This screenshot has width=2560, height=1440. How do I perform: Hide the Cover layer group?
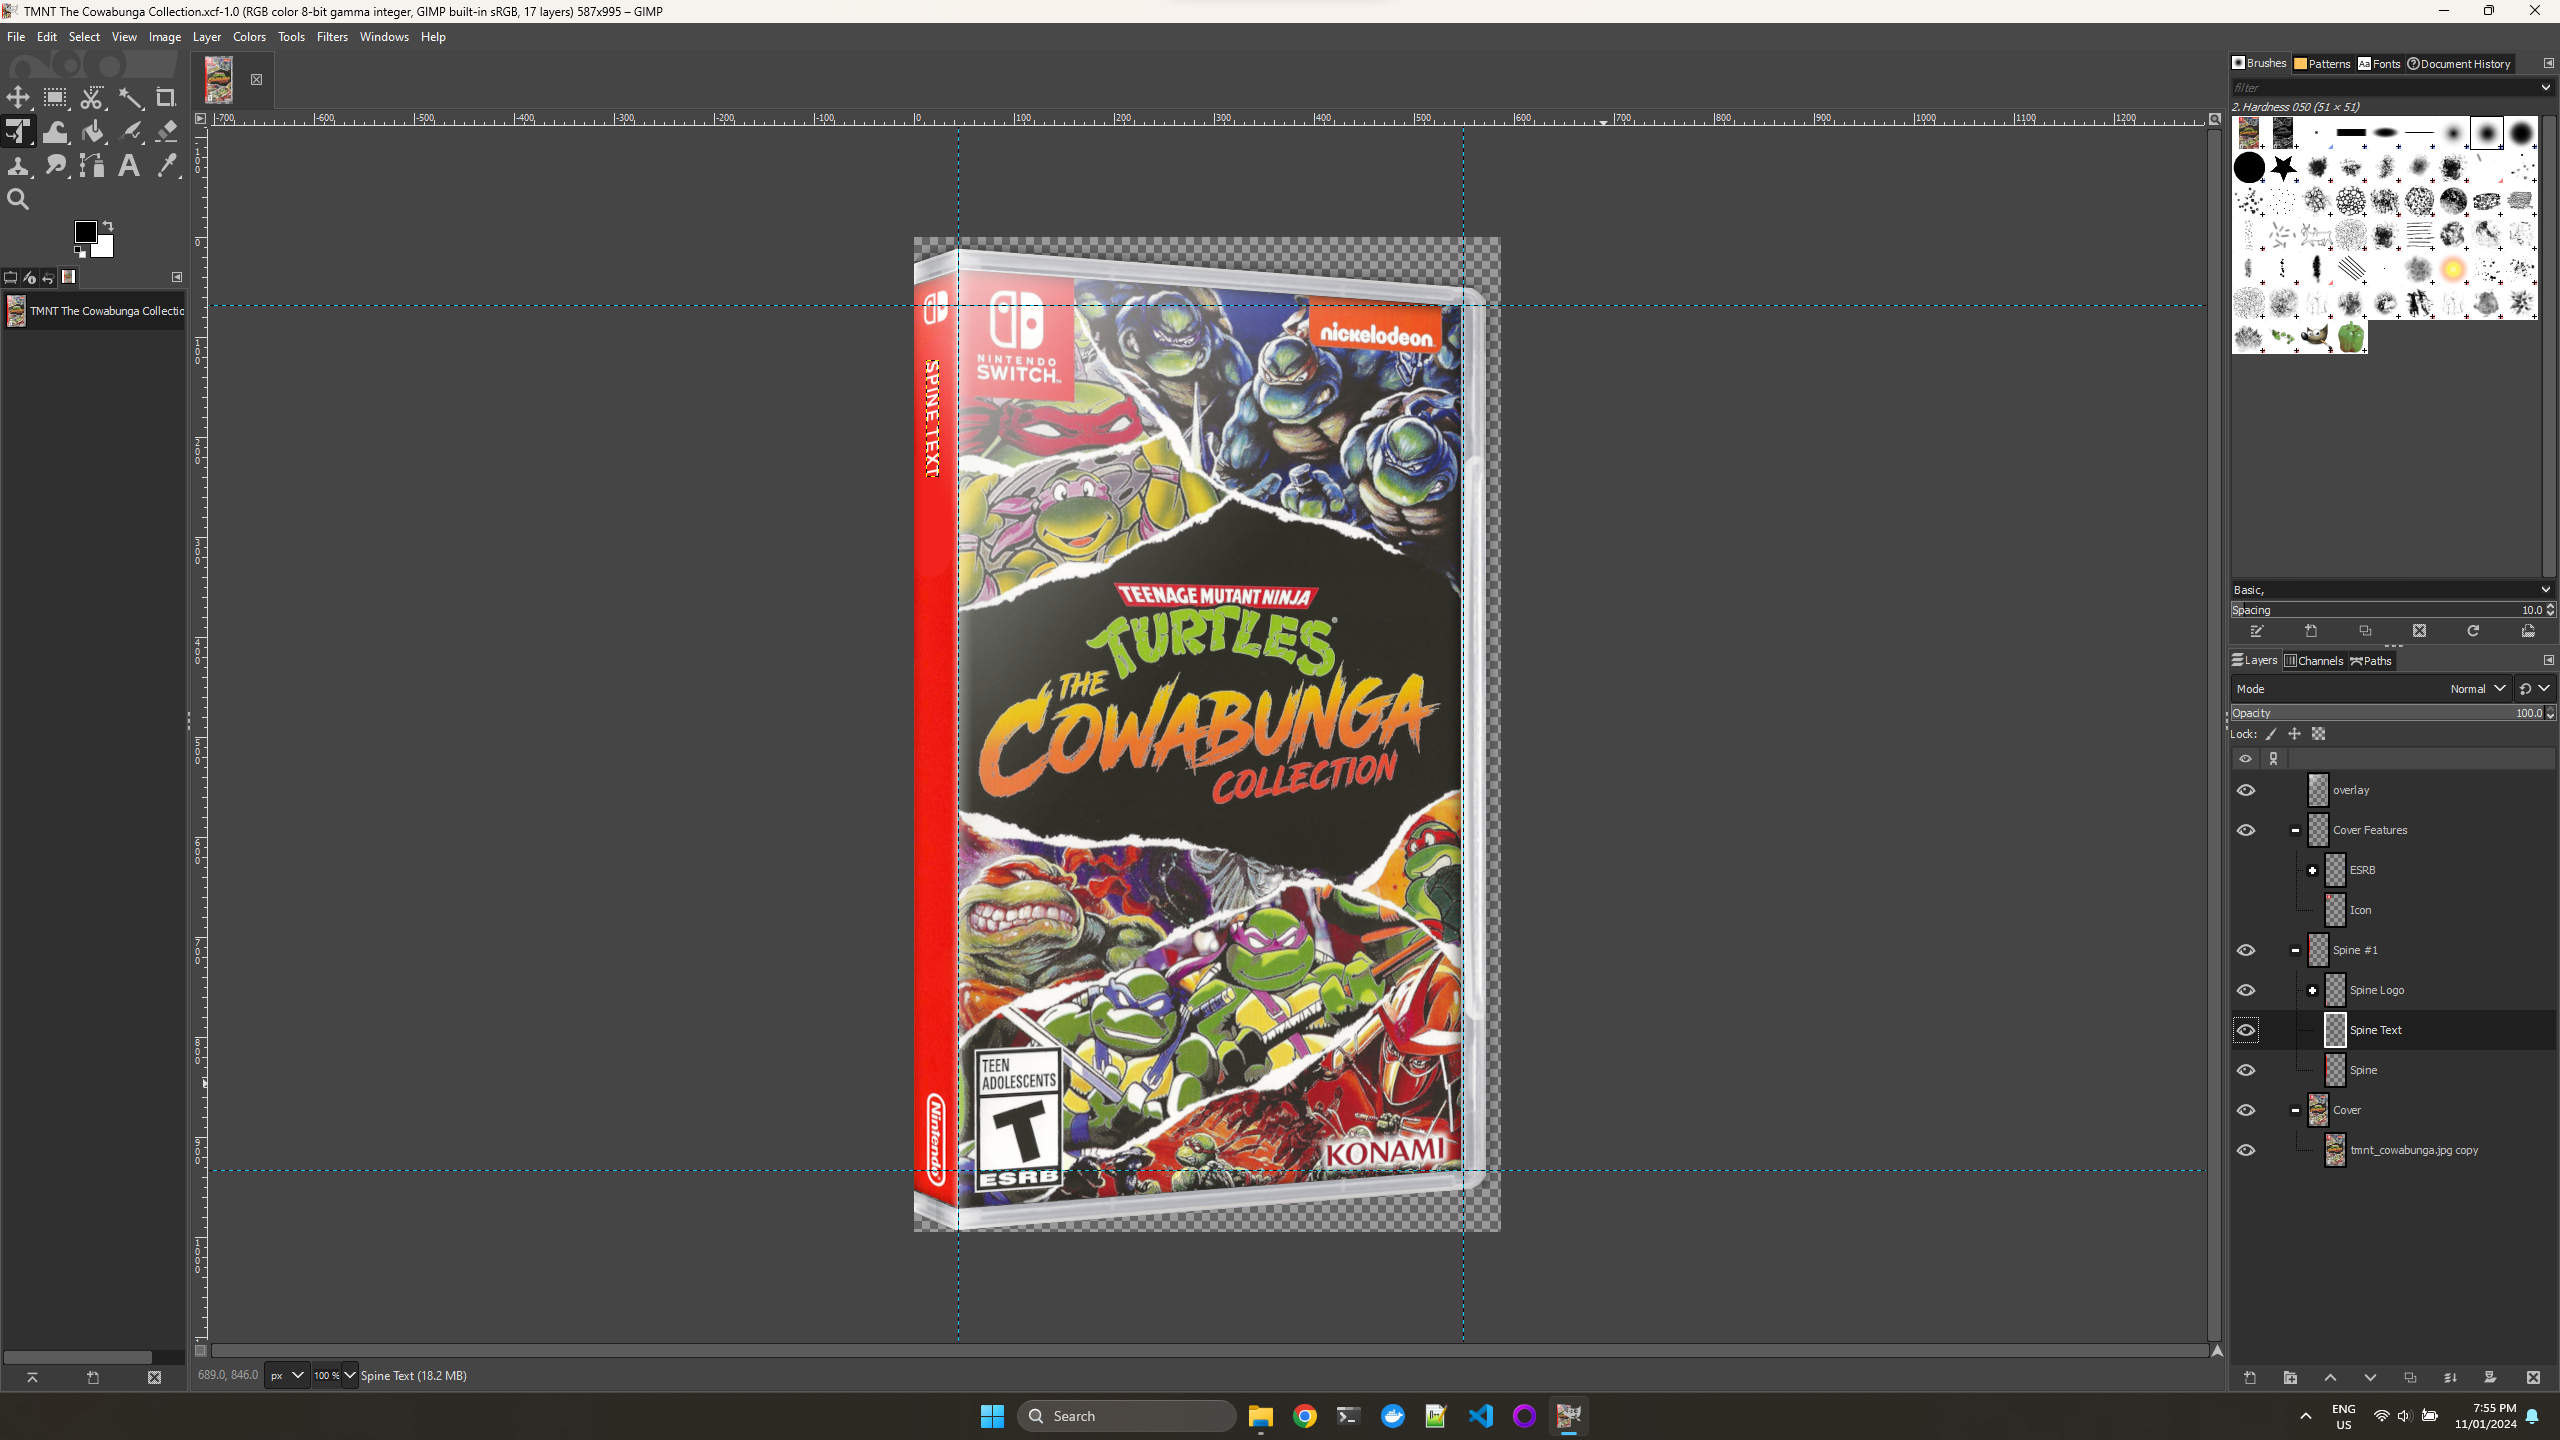(2246, 1110)
